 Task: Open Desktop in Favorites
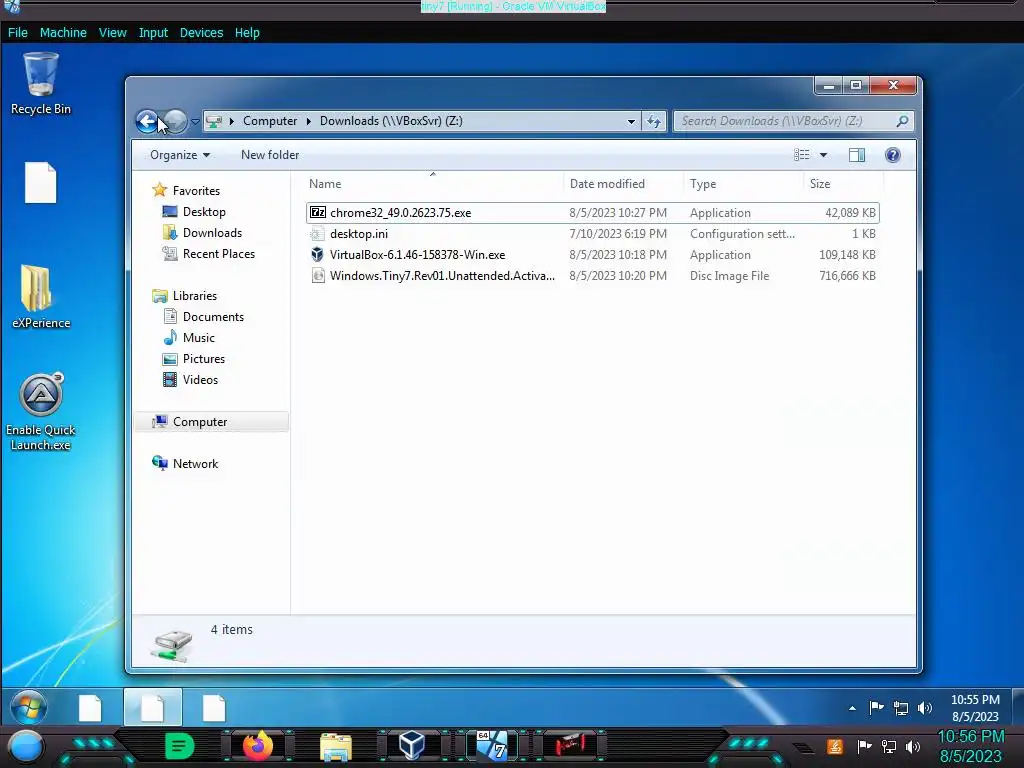pos(204,212)
